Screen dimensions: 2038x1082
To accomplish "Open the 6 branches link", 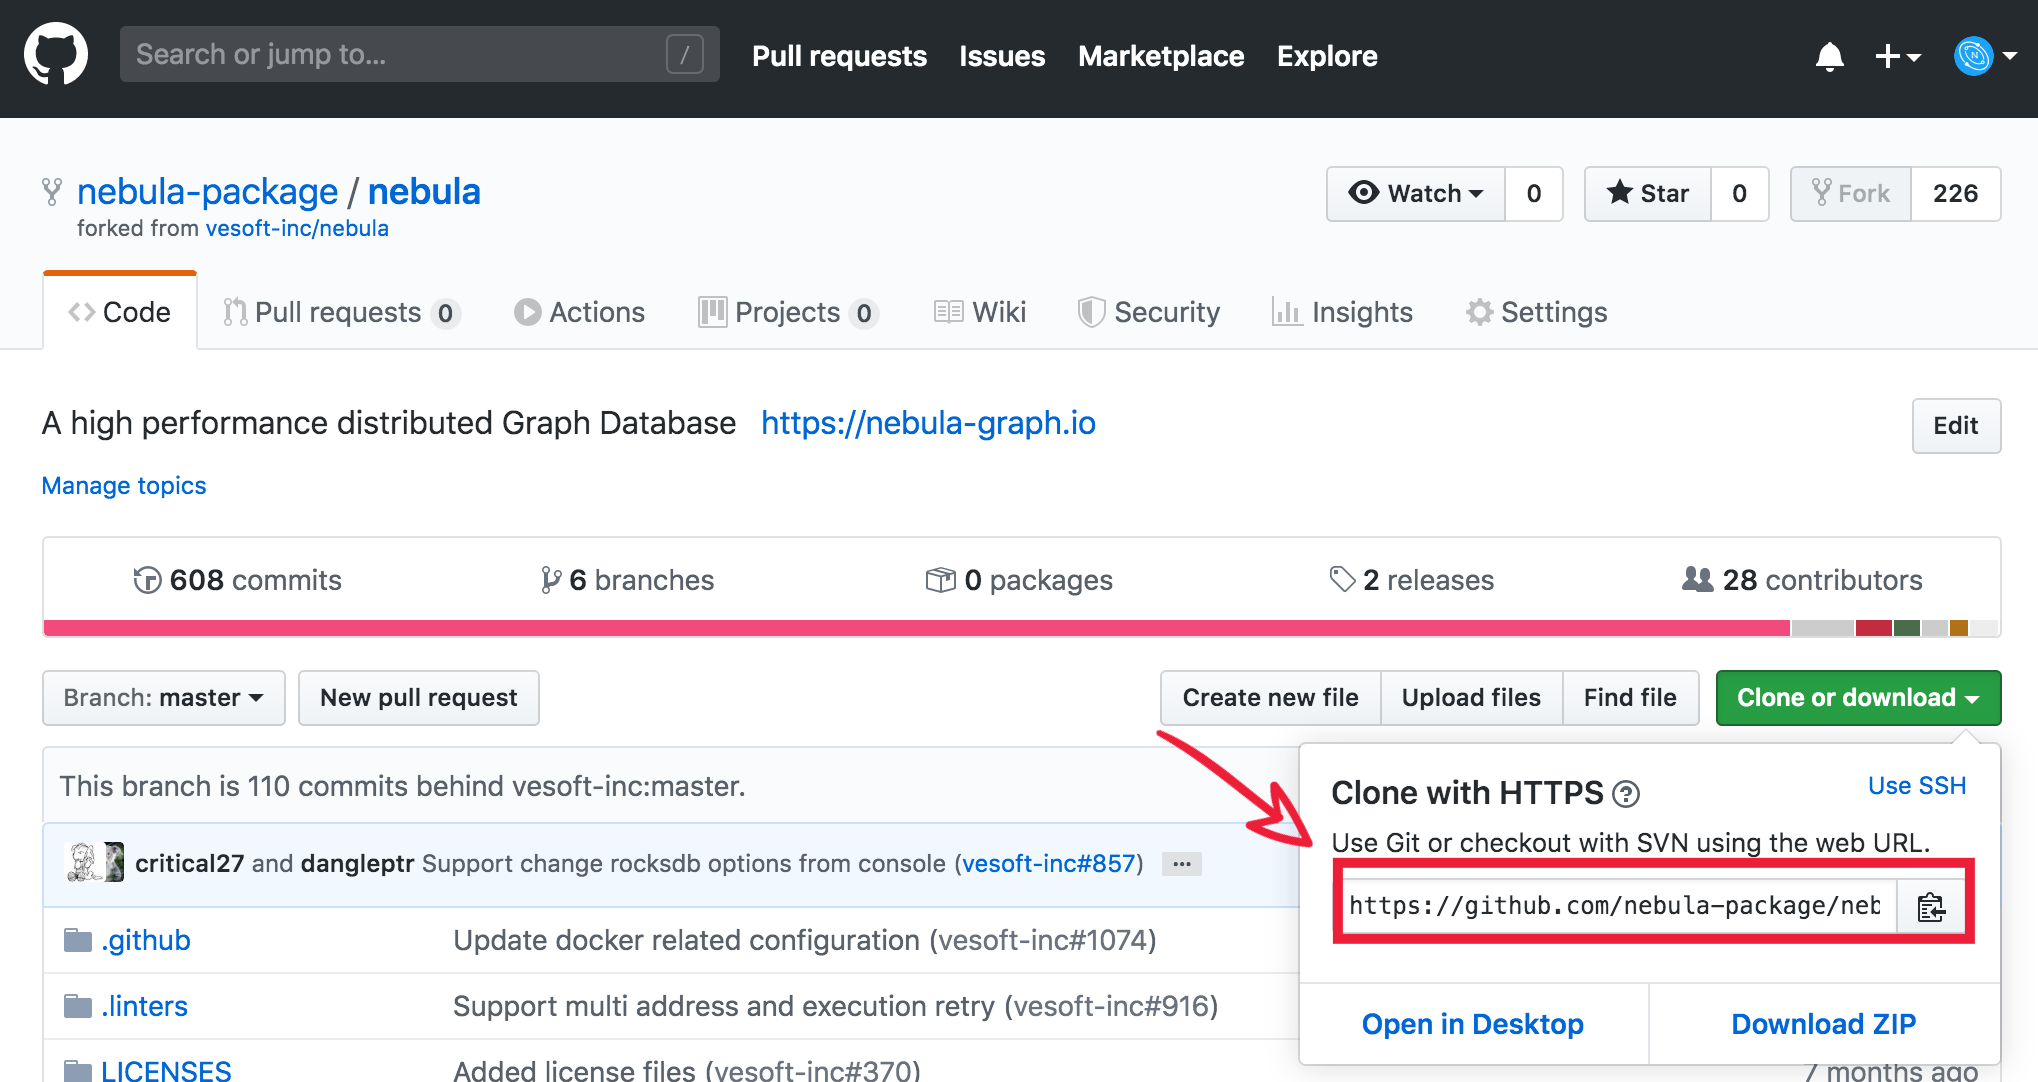I will pos(627,580).
